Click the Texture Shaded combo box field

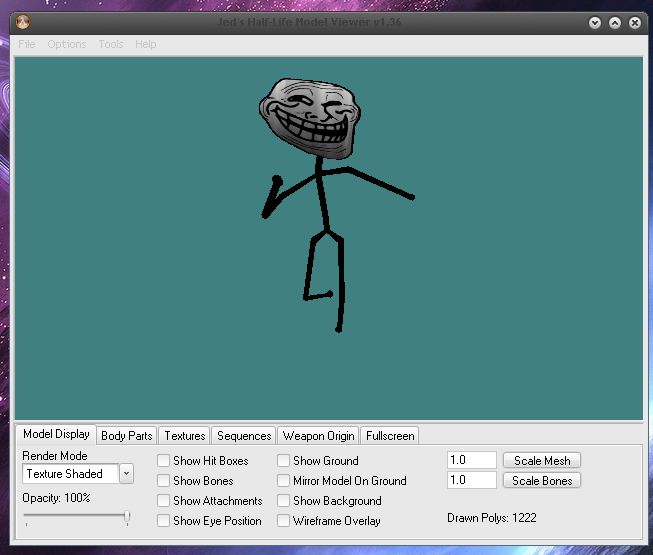click(71, 473)
